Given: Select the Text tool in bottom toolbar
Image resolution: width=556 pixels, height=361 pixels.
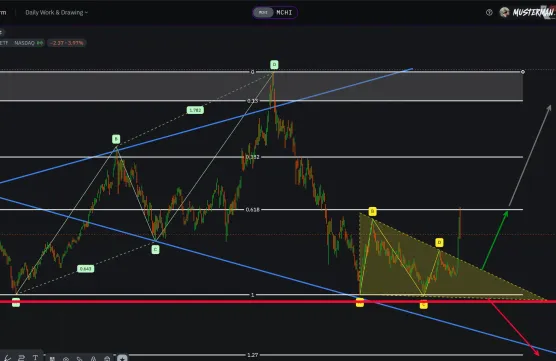Looking at the screenshot, I should [35, 357].
